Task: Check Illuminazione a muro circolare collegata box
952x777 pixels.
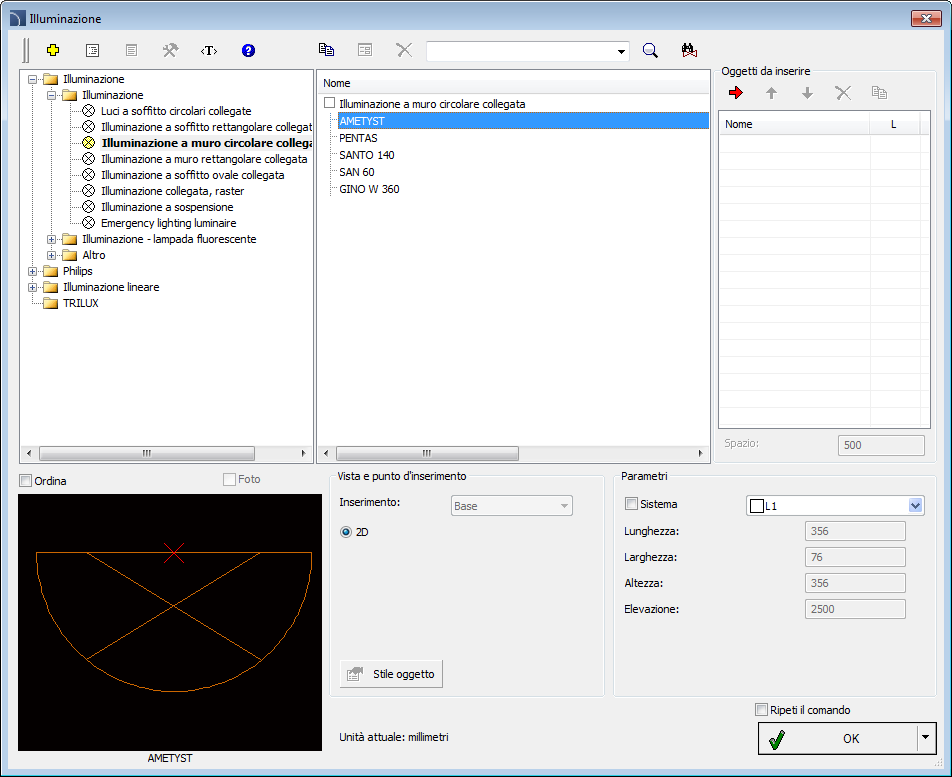Action: pyautogui.click(x=330, y=103)
